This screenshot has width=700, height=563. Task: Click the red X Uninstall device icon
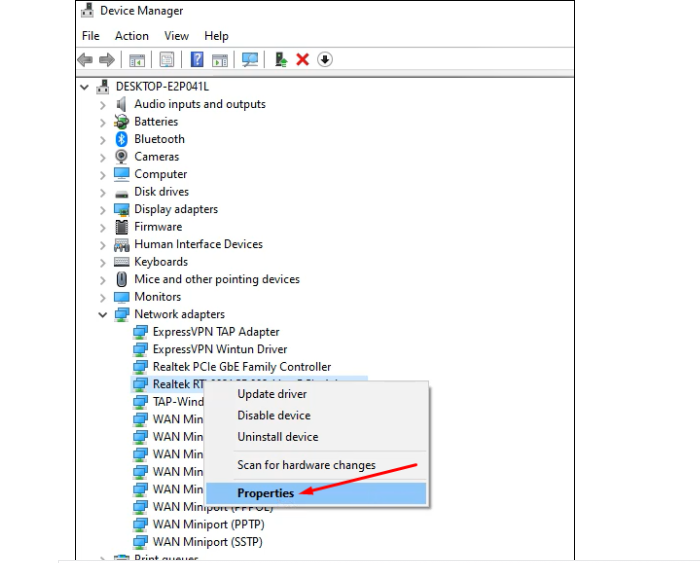pos(303,59)
